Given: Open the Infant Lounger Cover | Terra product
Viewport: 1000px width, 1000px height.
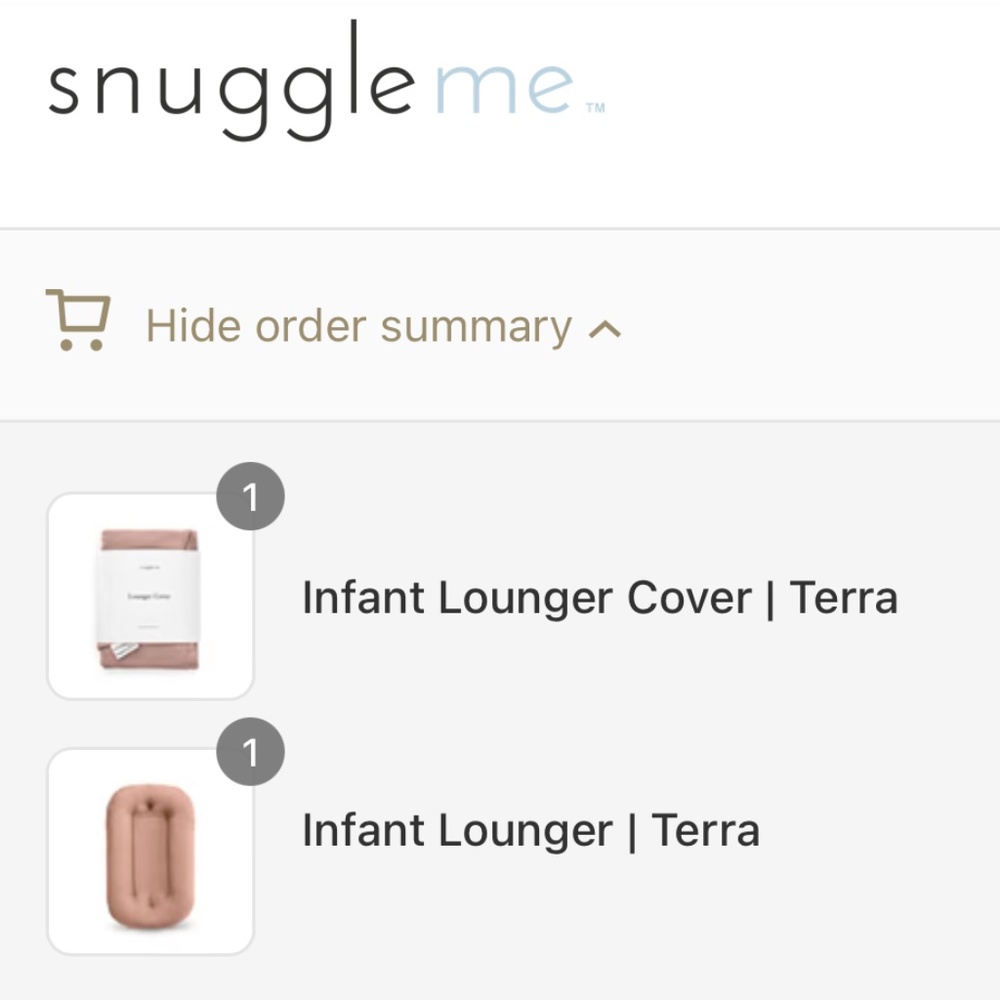Looking at the screenshot, I should pyautogui.click(x=600, y=597).
